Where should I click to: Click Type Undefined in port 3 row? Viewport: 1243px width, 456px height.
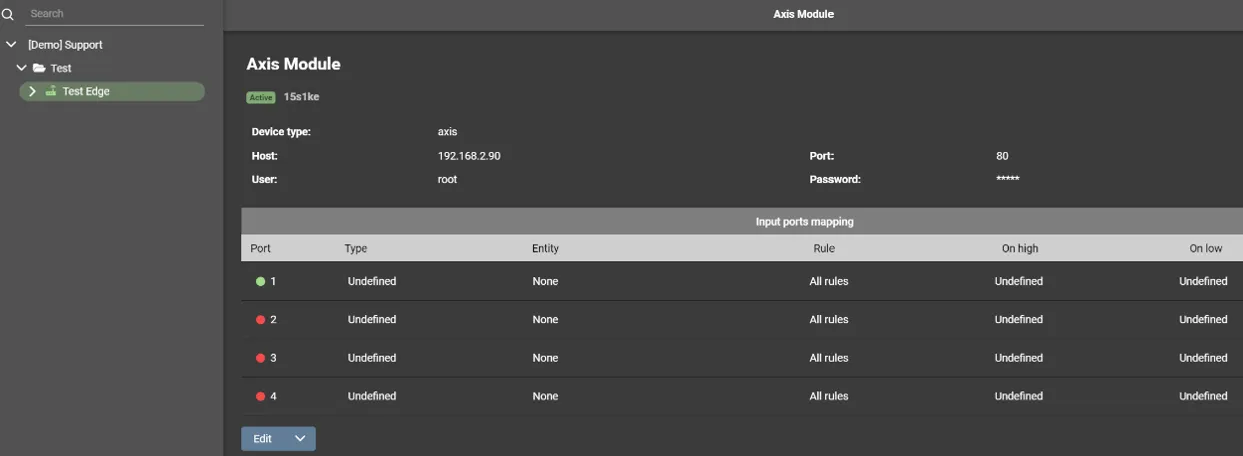[x=372, y=358]
